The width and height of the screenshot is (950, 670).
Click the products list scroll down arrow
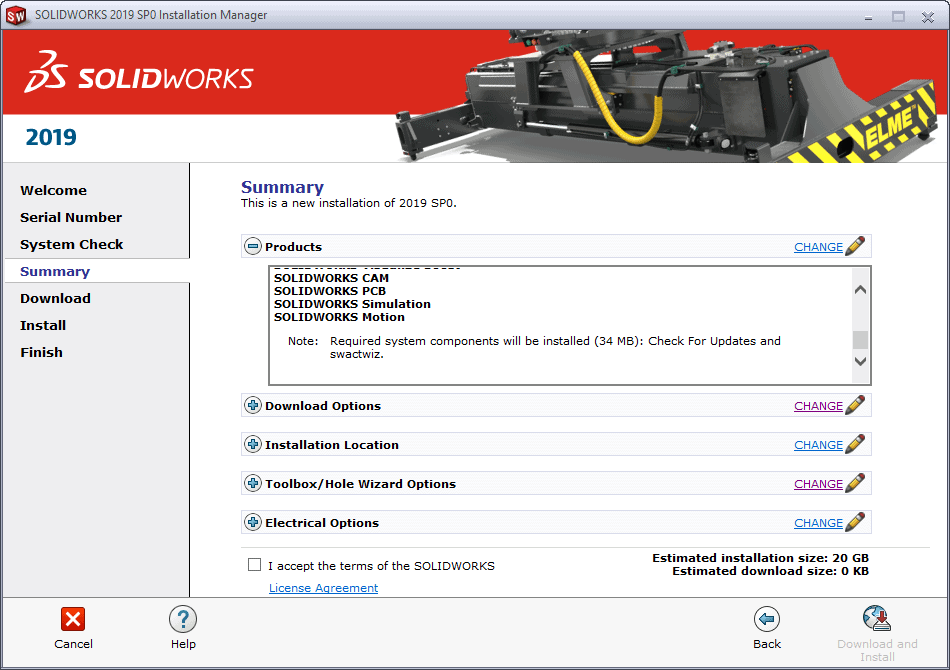click(x=860, y=361)
